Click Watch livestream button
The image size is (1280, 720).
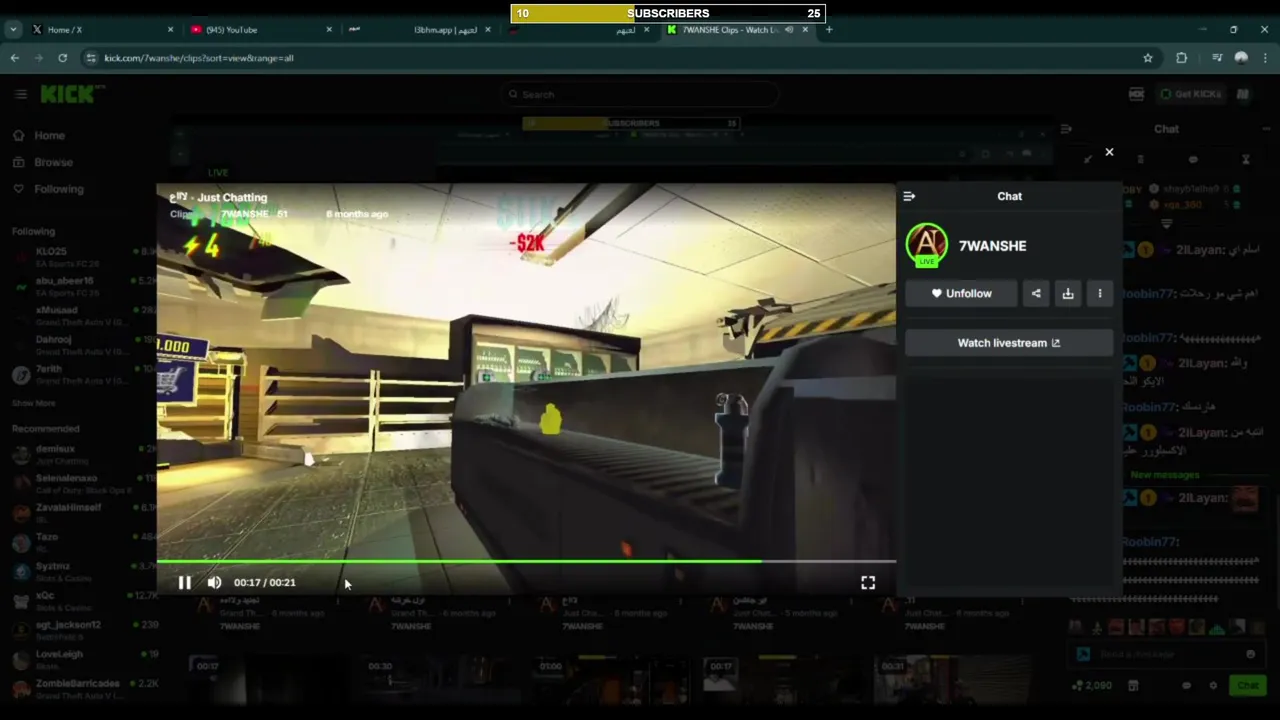(x=1009, y=343)
